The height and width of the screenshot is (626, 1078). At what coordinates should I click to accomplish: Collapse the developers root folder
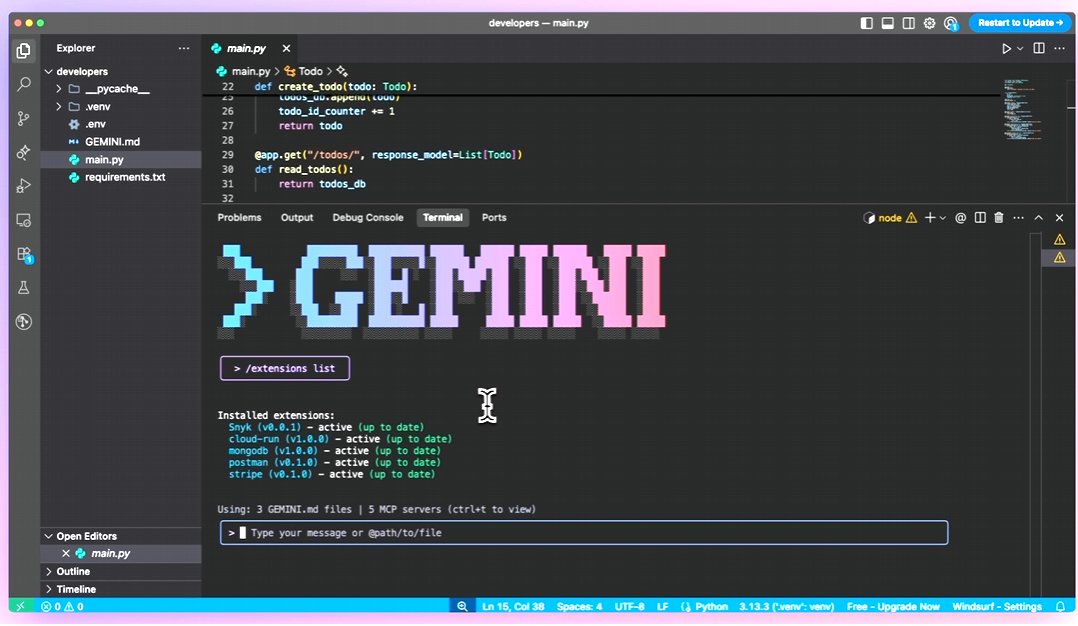121,71
